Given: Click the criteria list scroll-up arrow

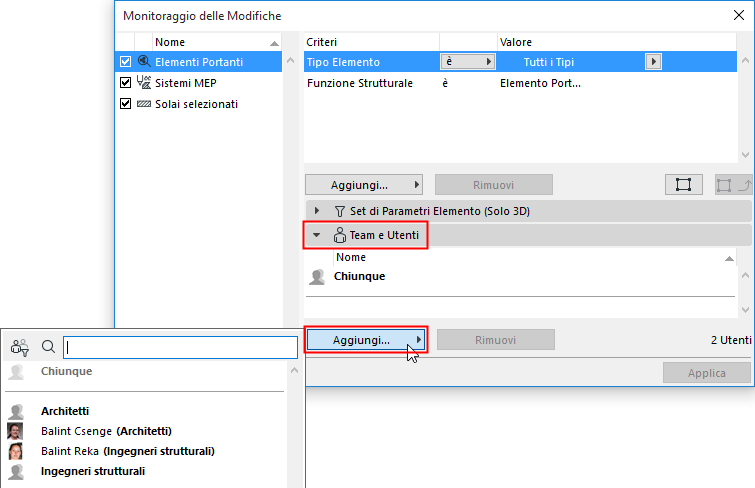Looking at the screenshot, I should click(745, 61).
